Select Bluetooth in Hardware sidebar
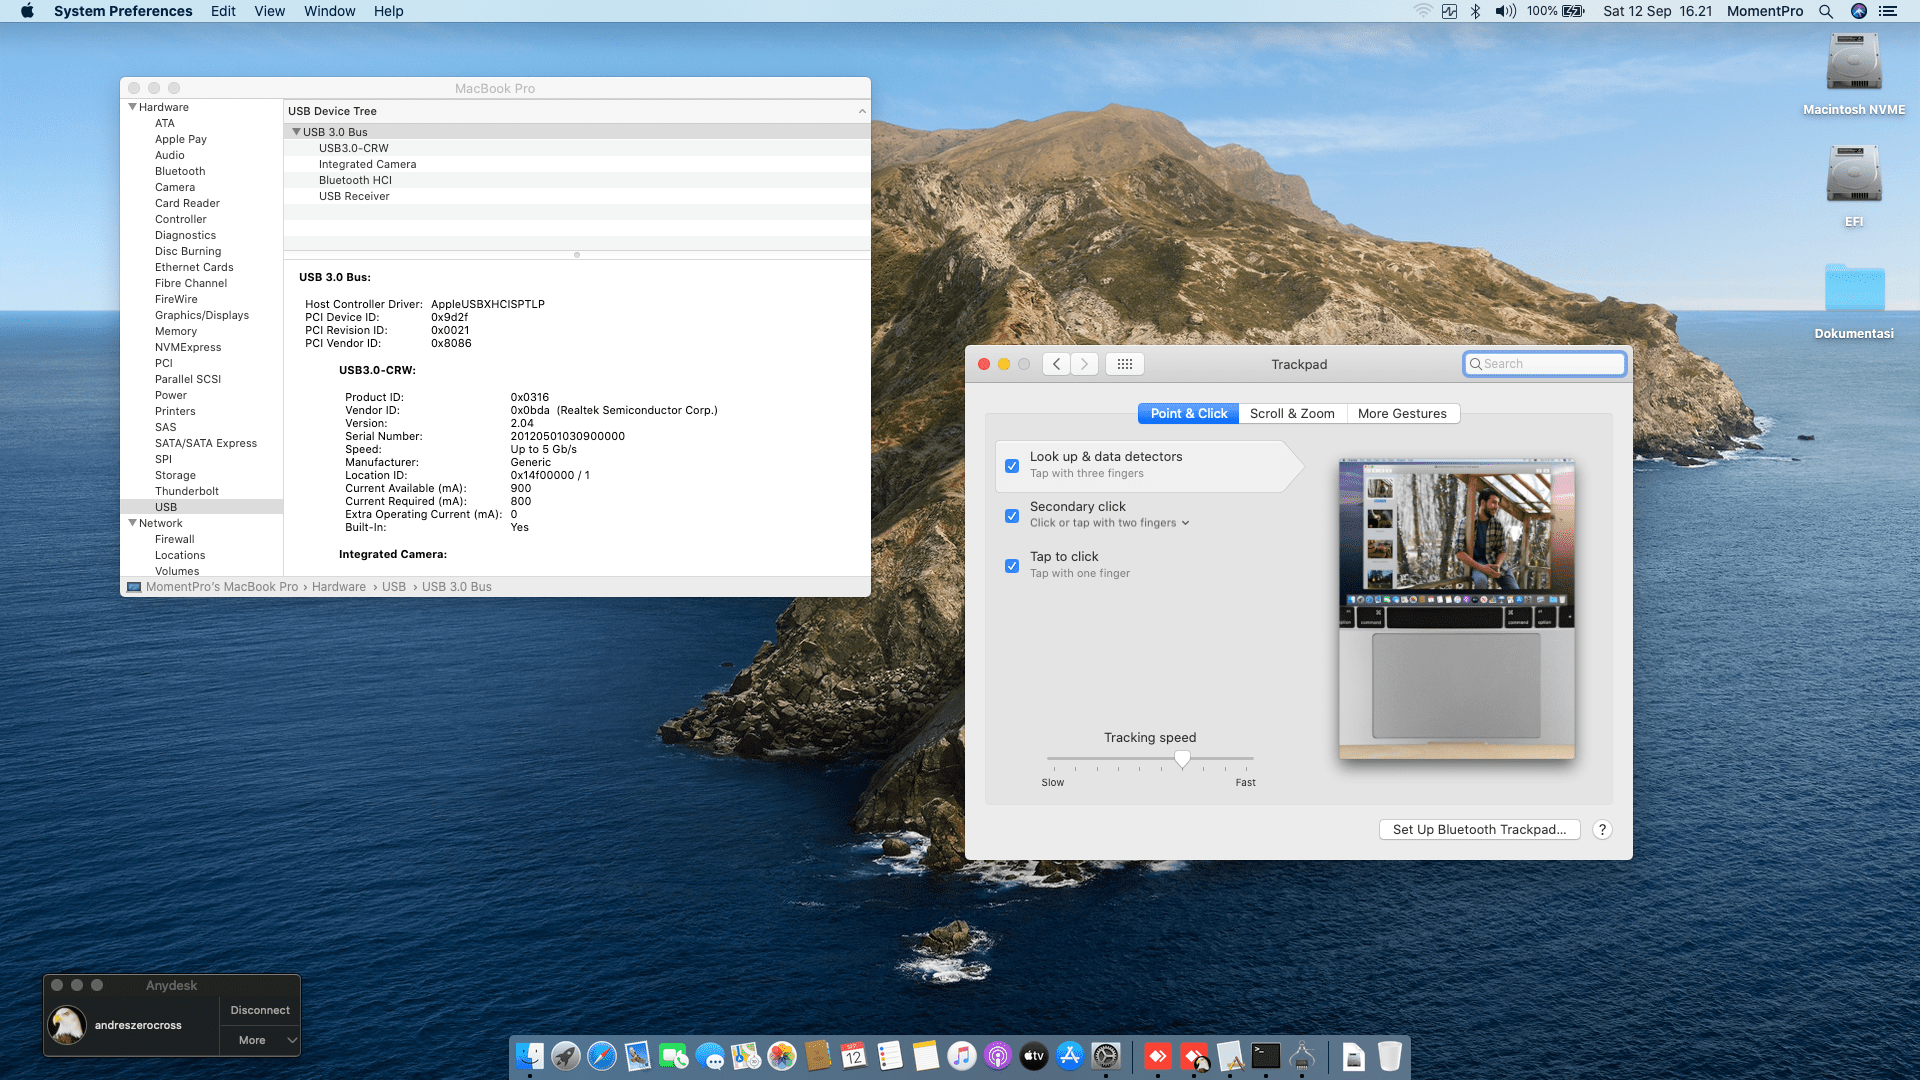Screen dimensions: 1920x1080 pos(180,171)
